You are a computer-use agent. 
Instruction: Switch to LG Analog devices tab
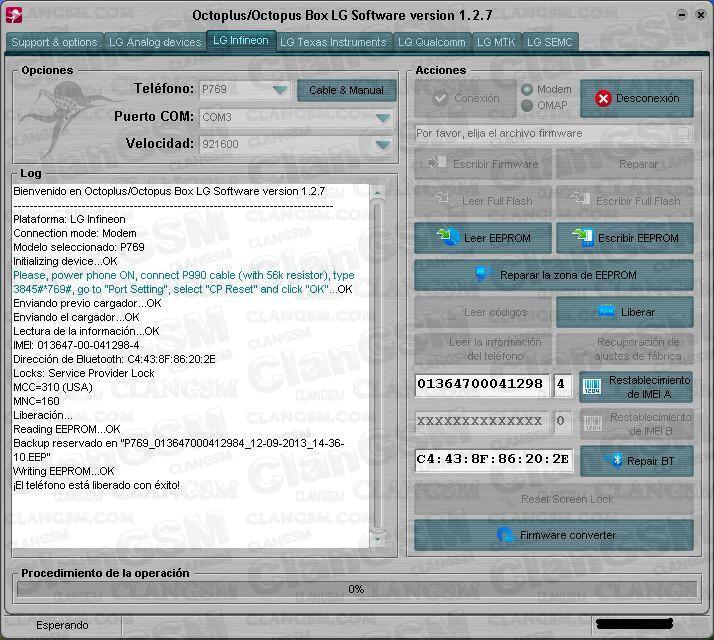155,42
